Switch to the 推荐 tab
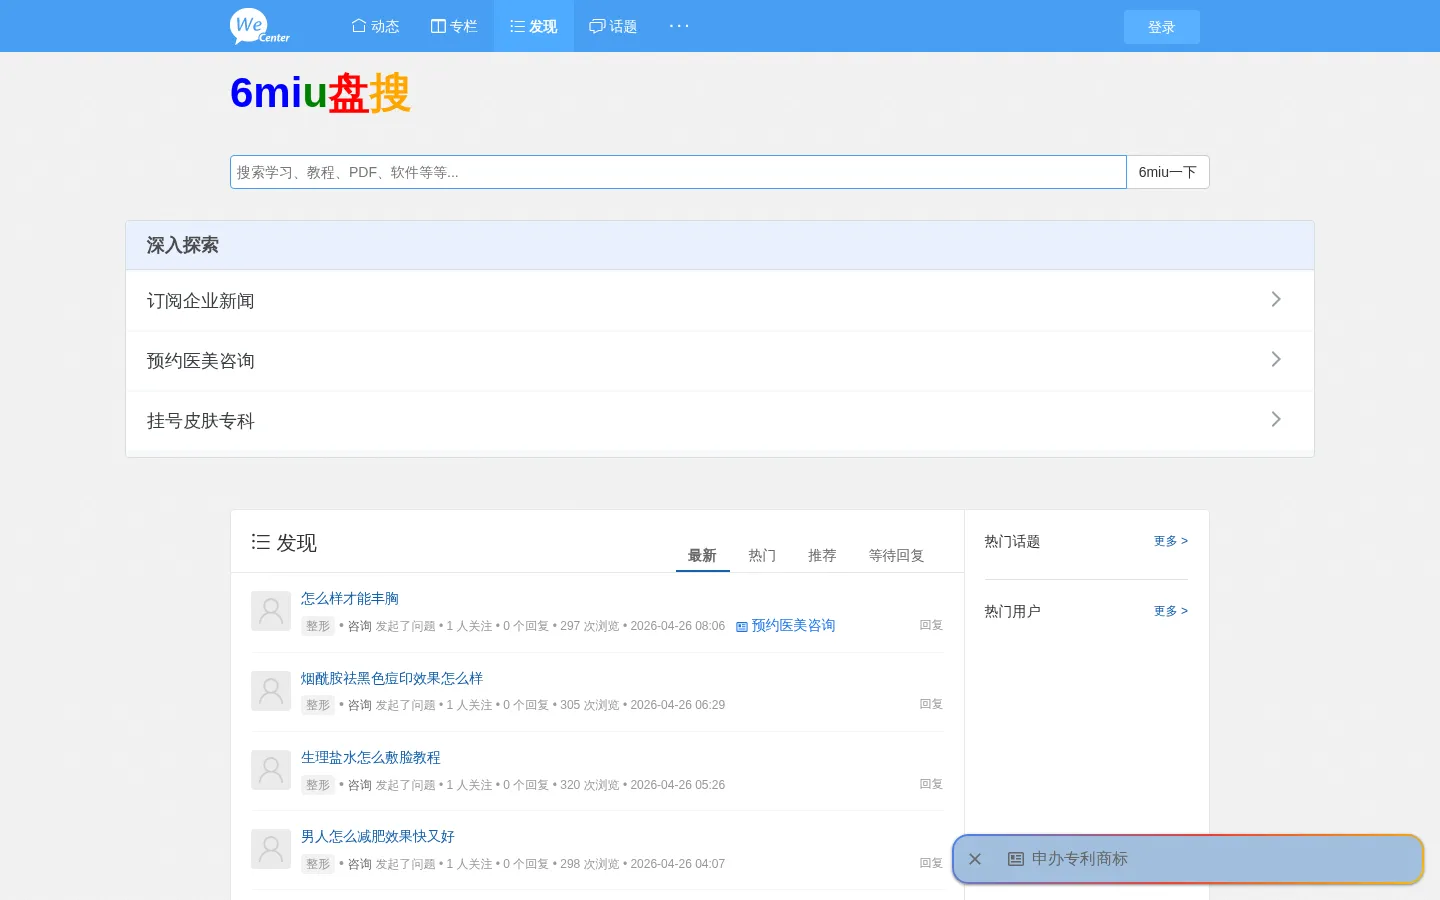1440x900 pixels. pos(822,555)
